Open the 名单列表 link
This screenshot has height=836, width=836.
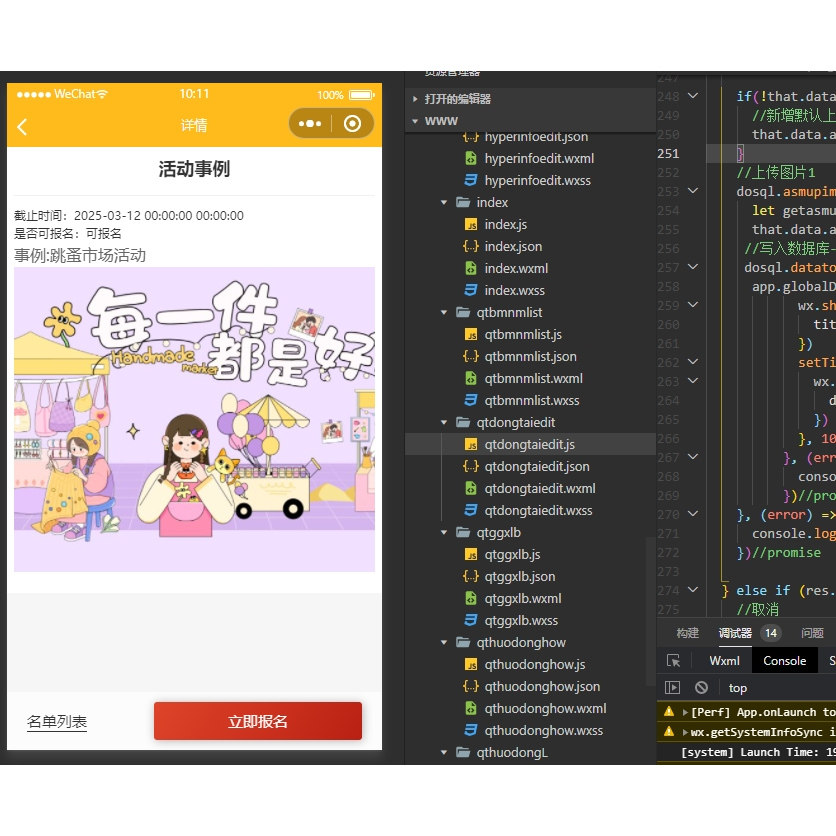pos(57,722)
